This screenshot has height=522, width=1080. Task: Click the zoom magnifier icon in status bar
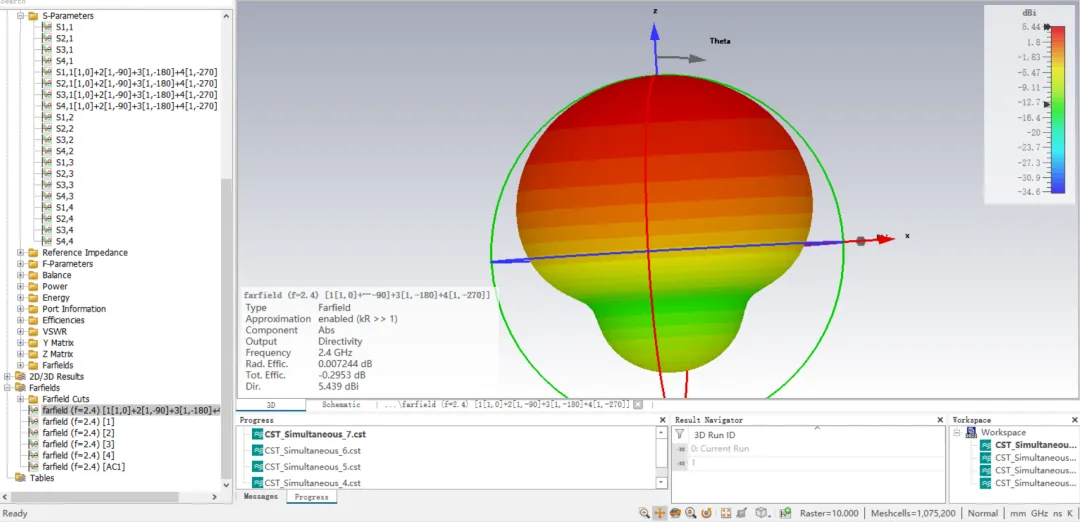(644, 513)
